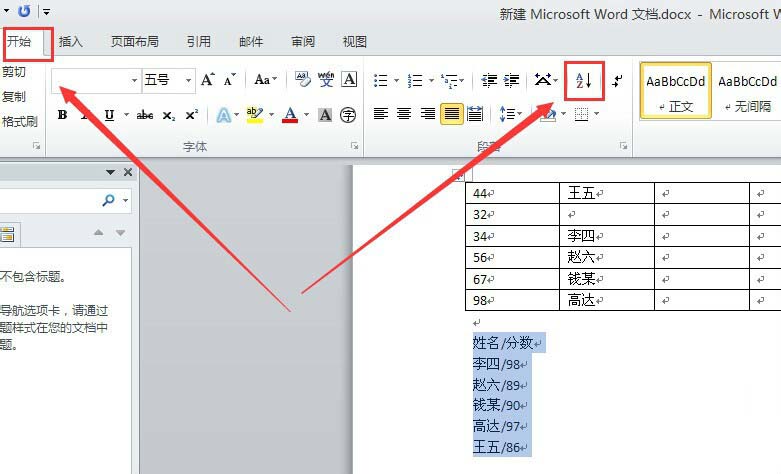Click the table cell containing 王五
781x474 pixels.
click(x=606, y=192)
